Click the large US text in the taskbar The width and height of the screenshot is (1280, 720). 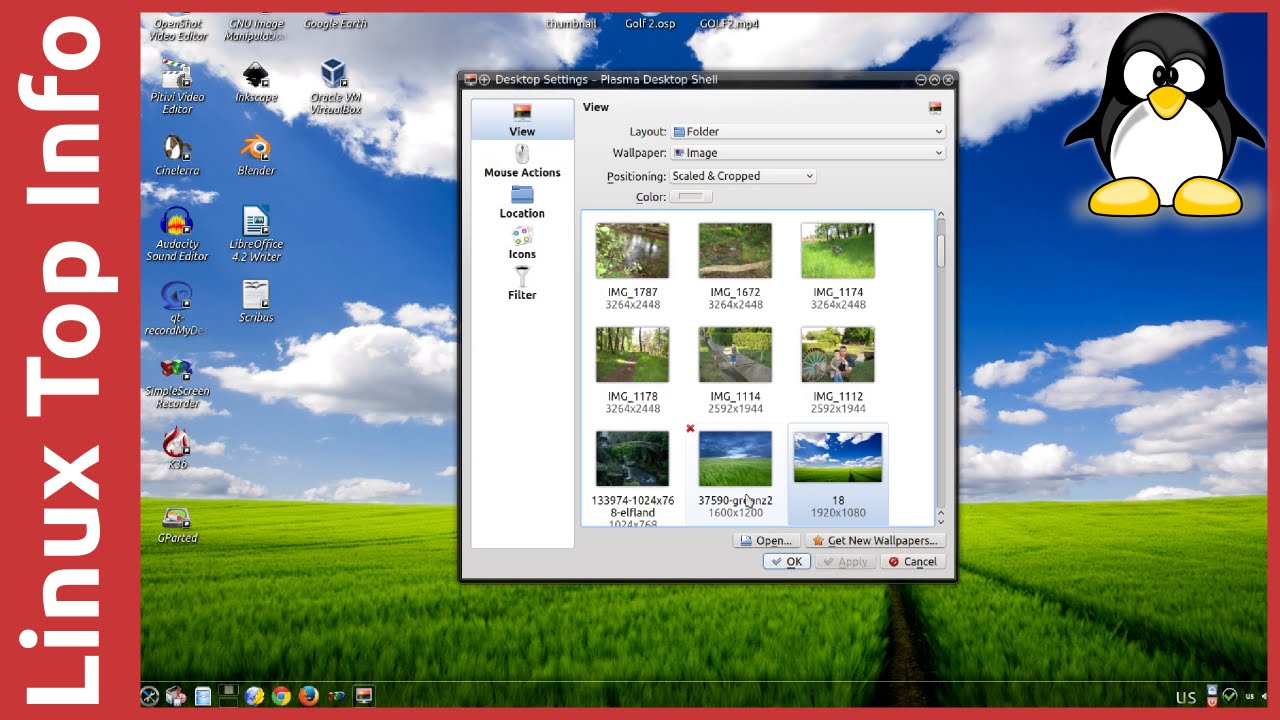[1186, 697]
